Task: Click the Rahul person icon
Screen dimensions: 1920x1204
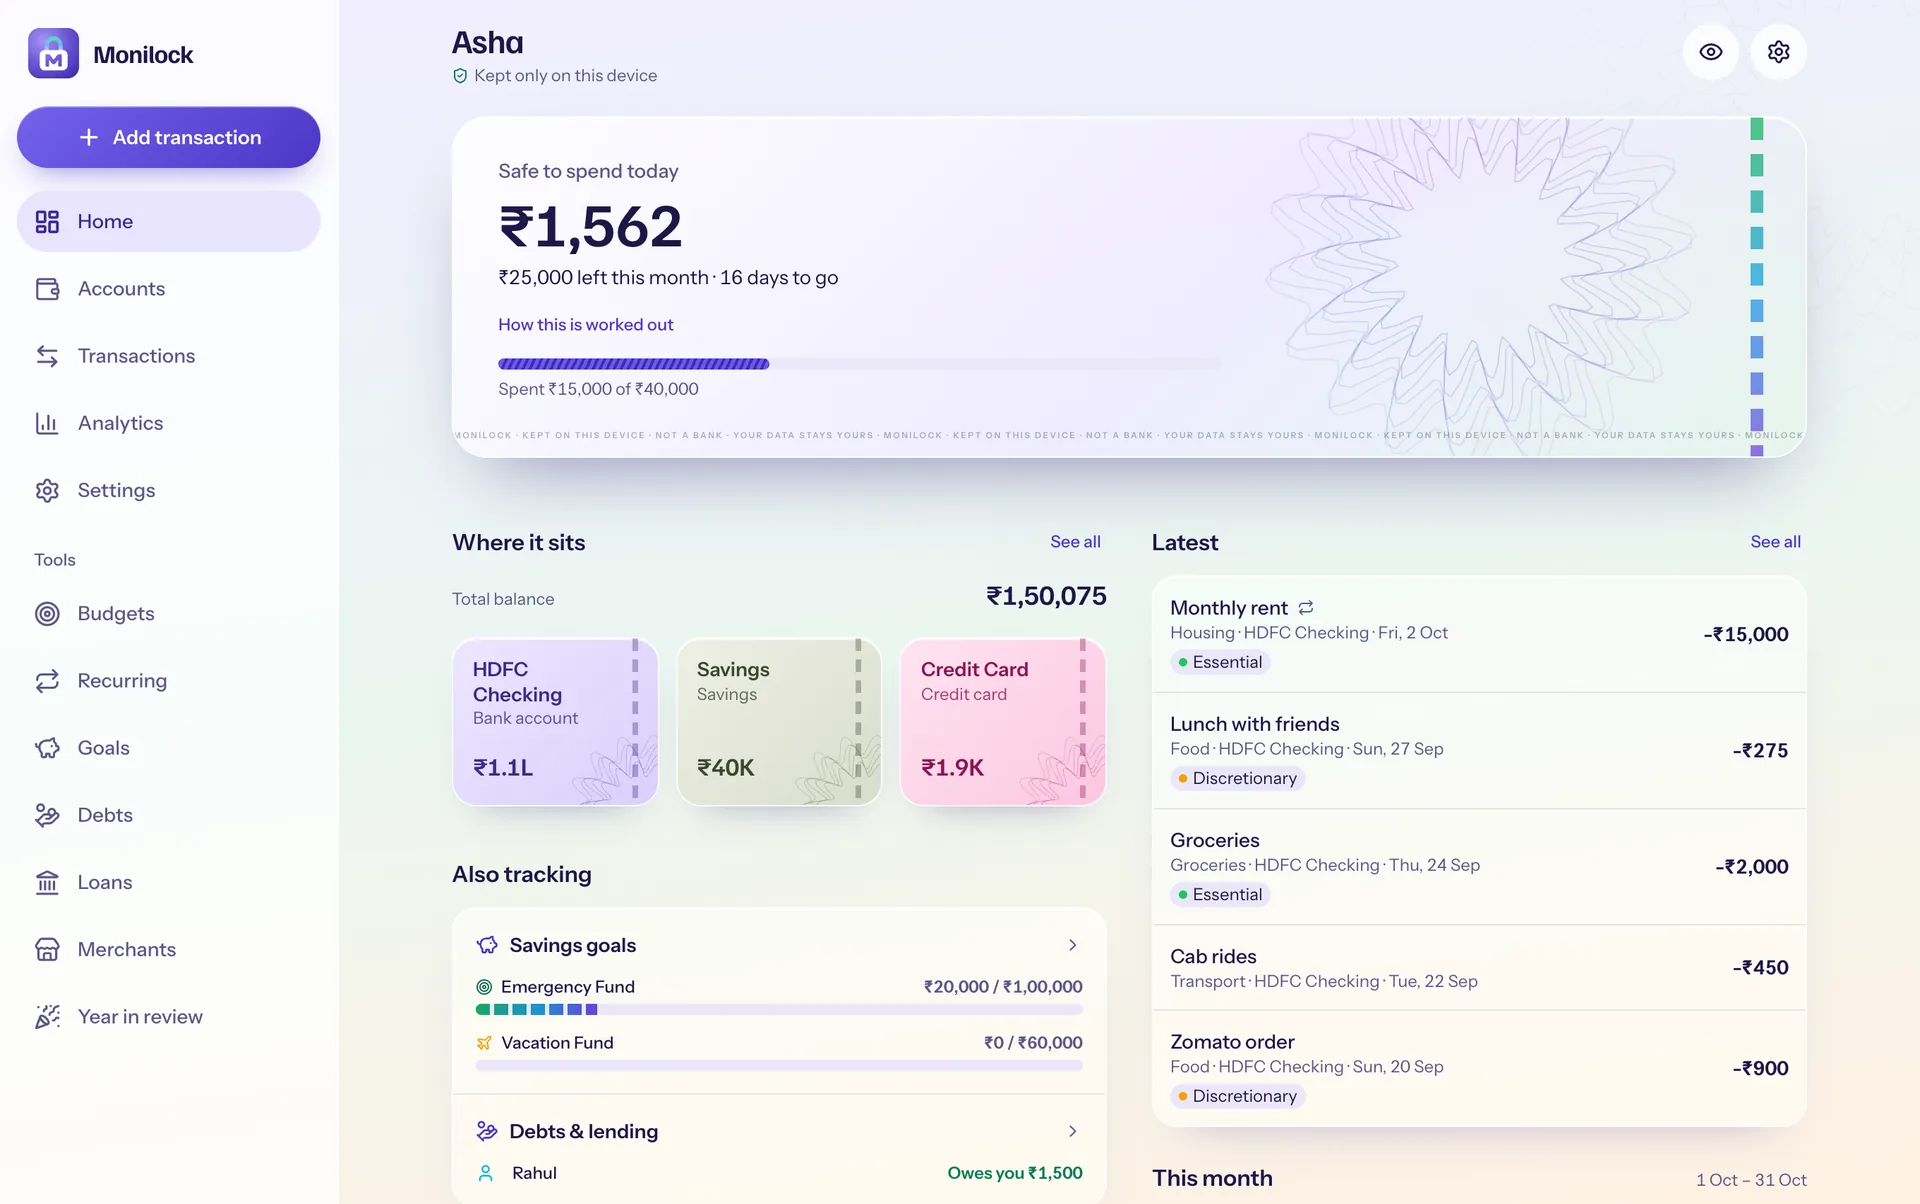Action: [x=486, y=1173]
